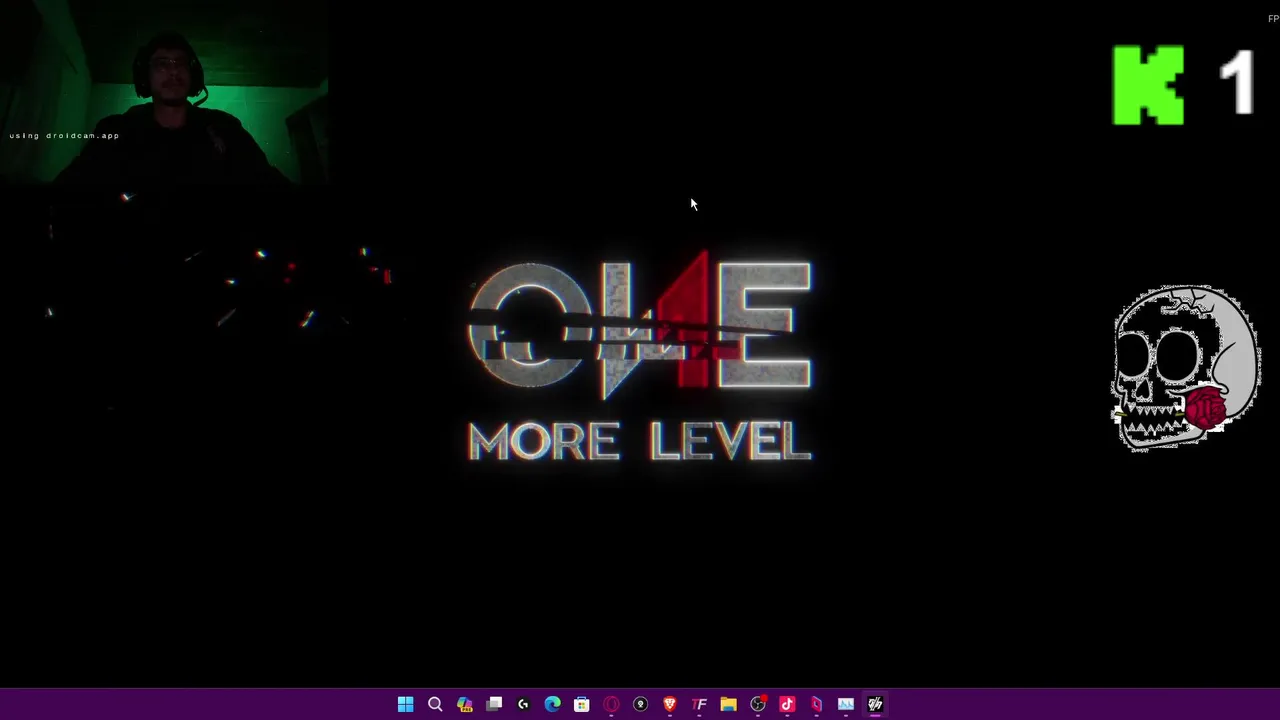The height and width of the screenshot is (720, 1280).
Task: Open File Explorer from the taskbar
Action: click(x=728, y=704)
